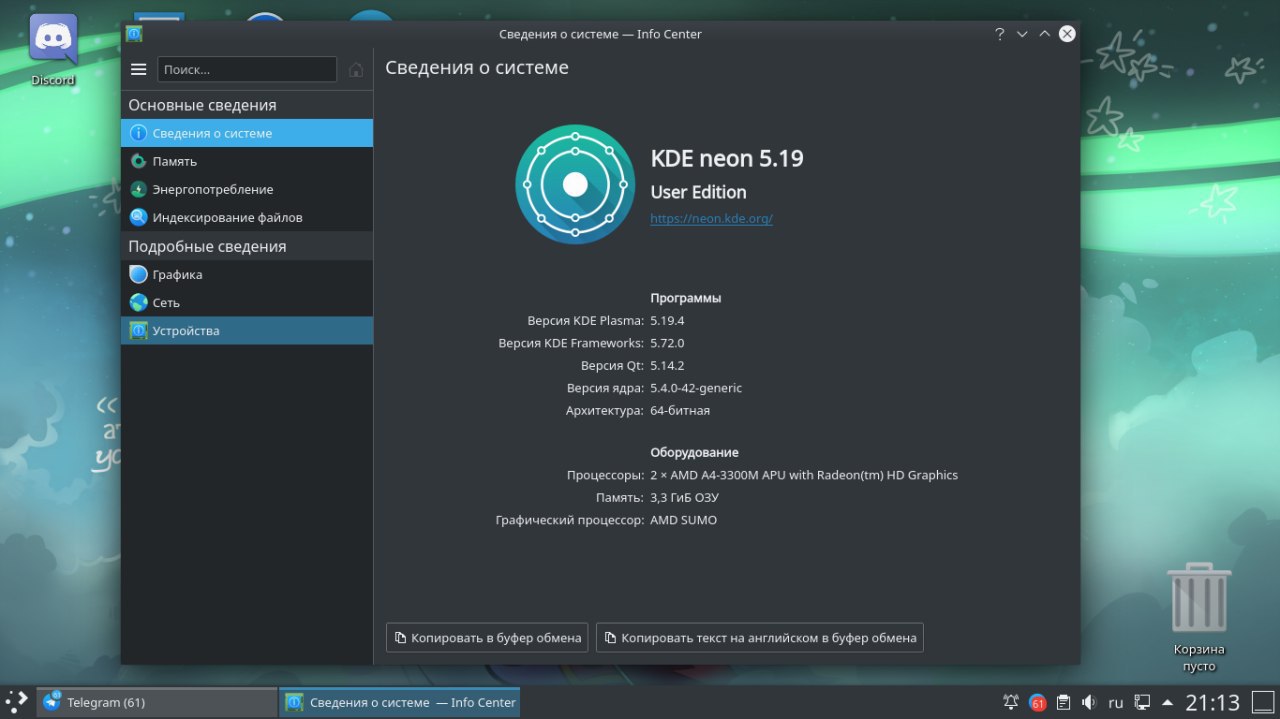Click Копировать текст на английском button

[x=760, y=637]
